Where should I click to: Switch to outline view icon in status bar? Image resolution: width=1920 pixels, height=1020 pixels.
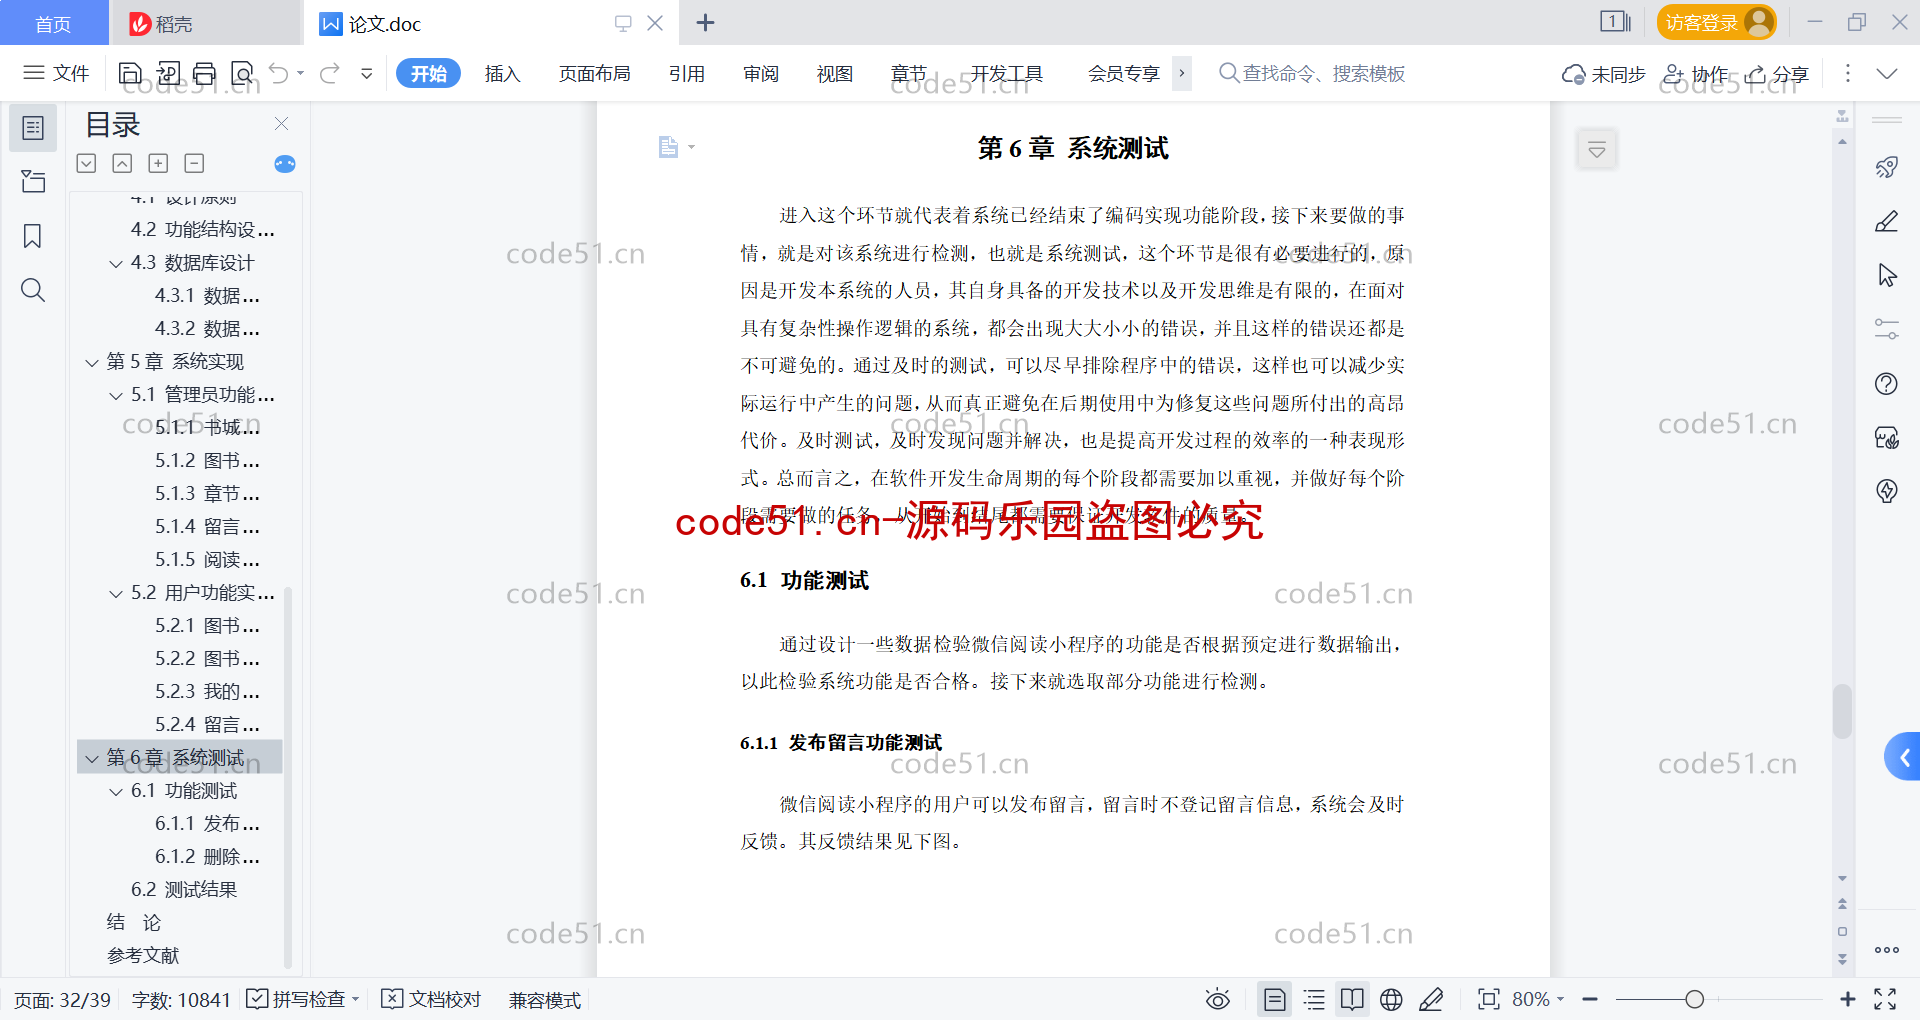click(x=1314, y=999)
